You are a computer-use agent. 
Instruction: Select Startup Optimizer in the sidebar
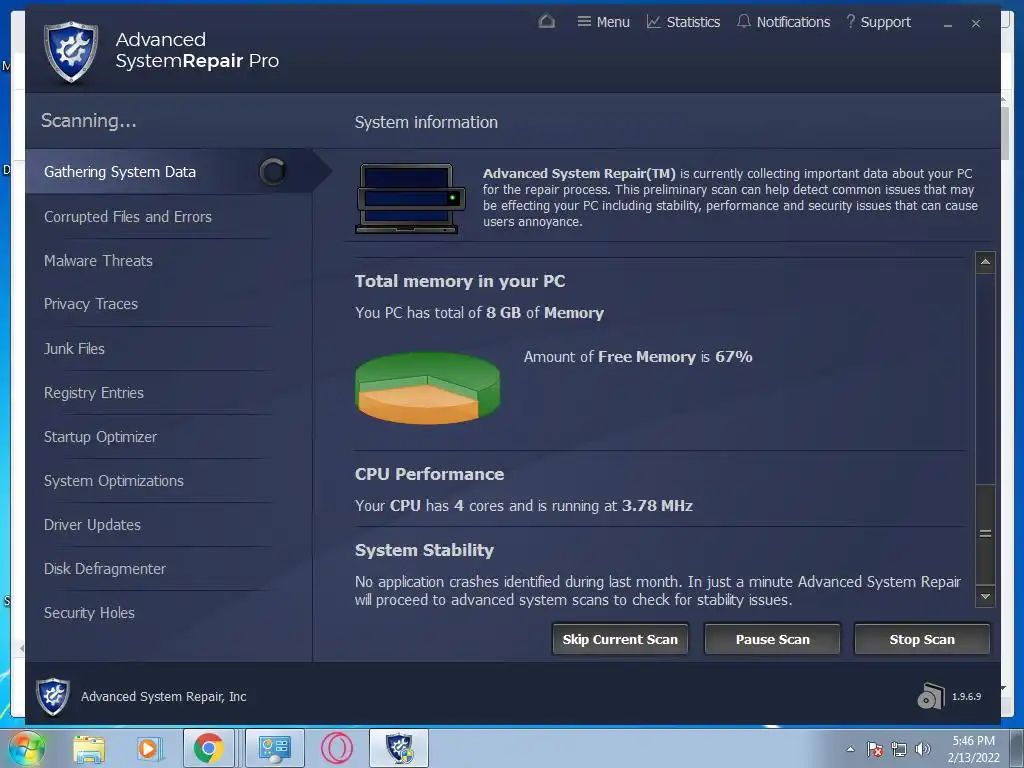pyautogui.click(x=100, y=437)
